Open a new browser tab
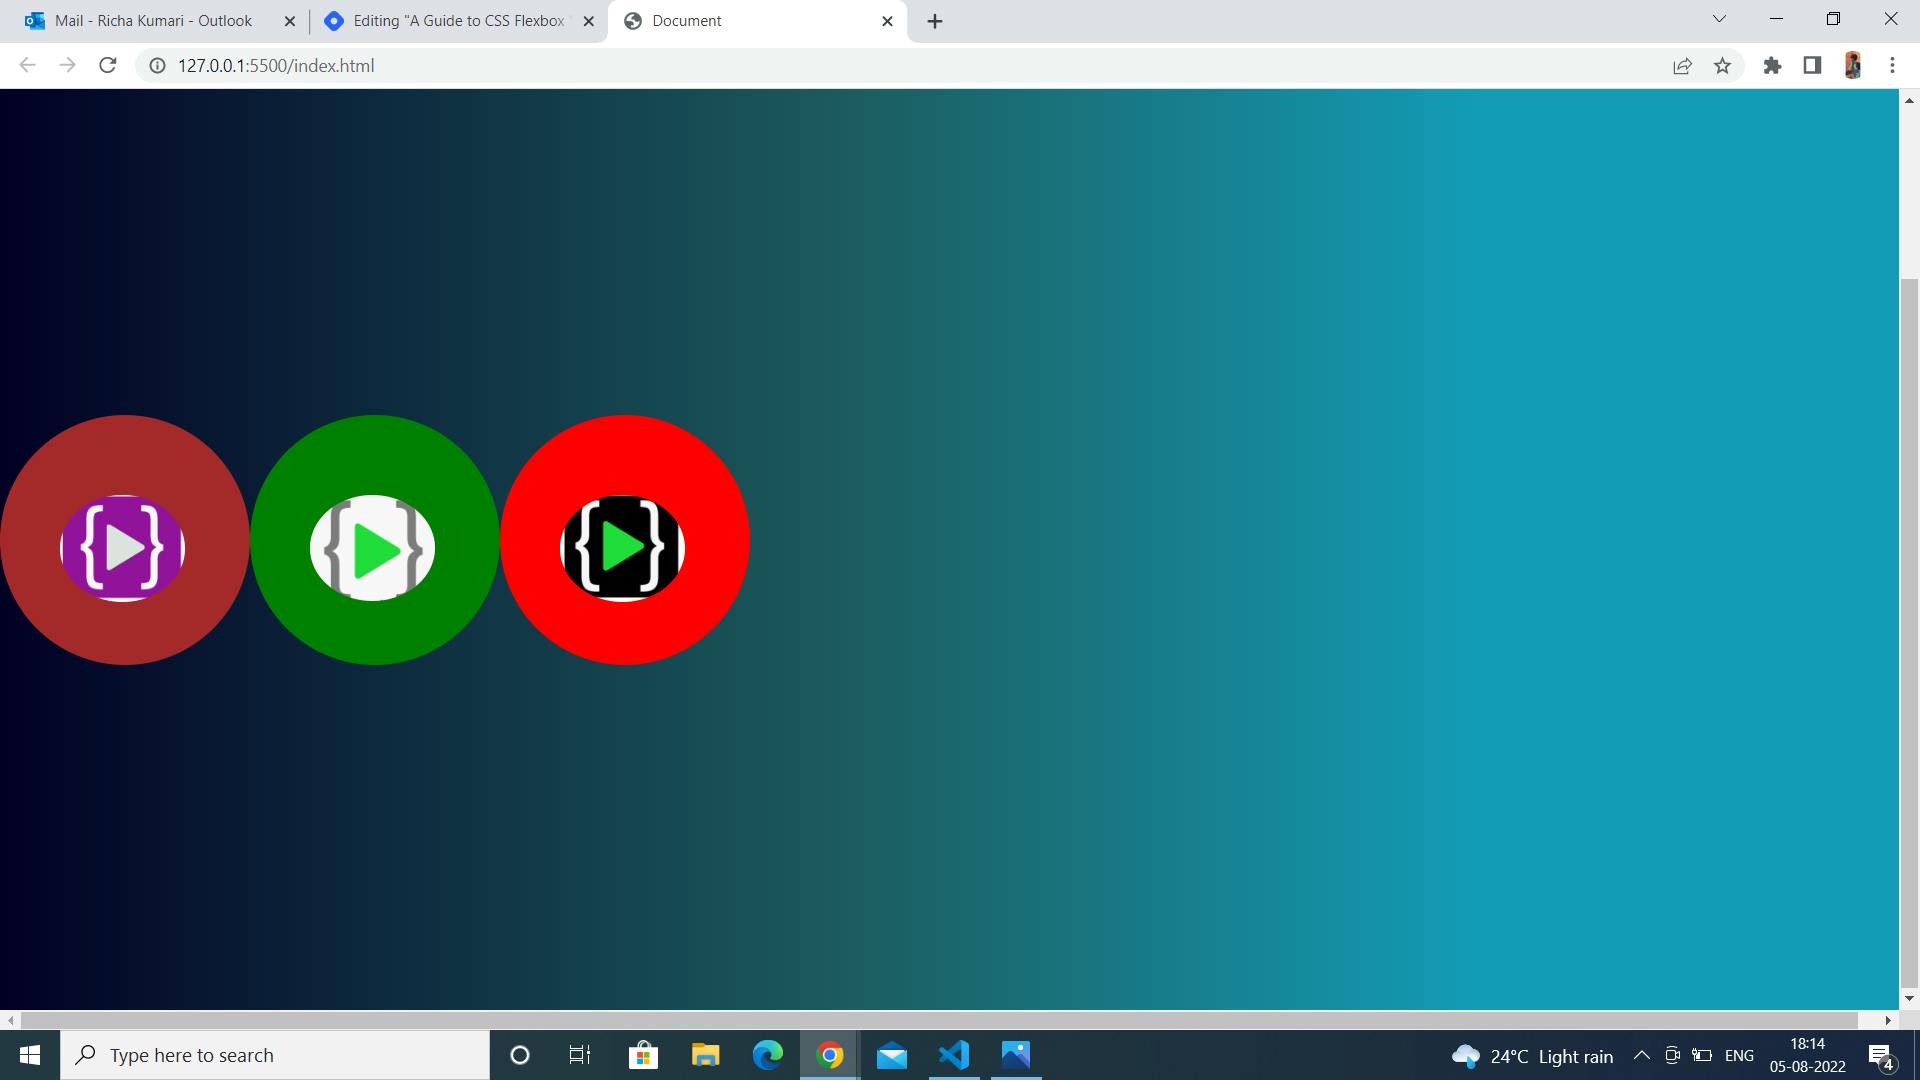 [935, 21]
